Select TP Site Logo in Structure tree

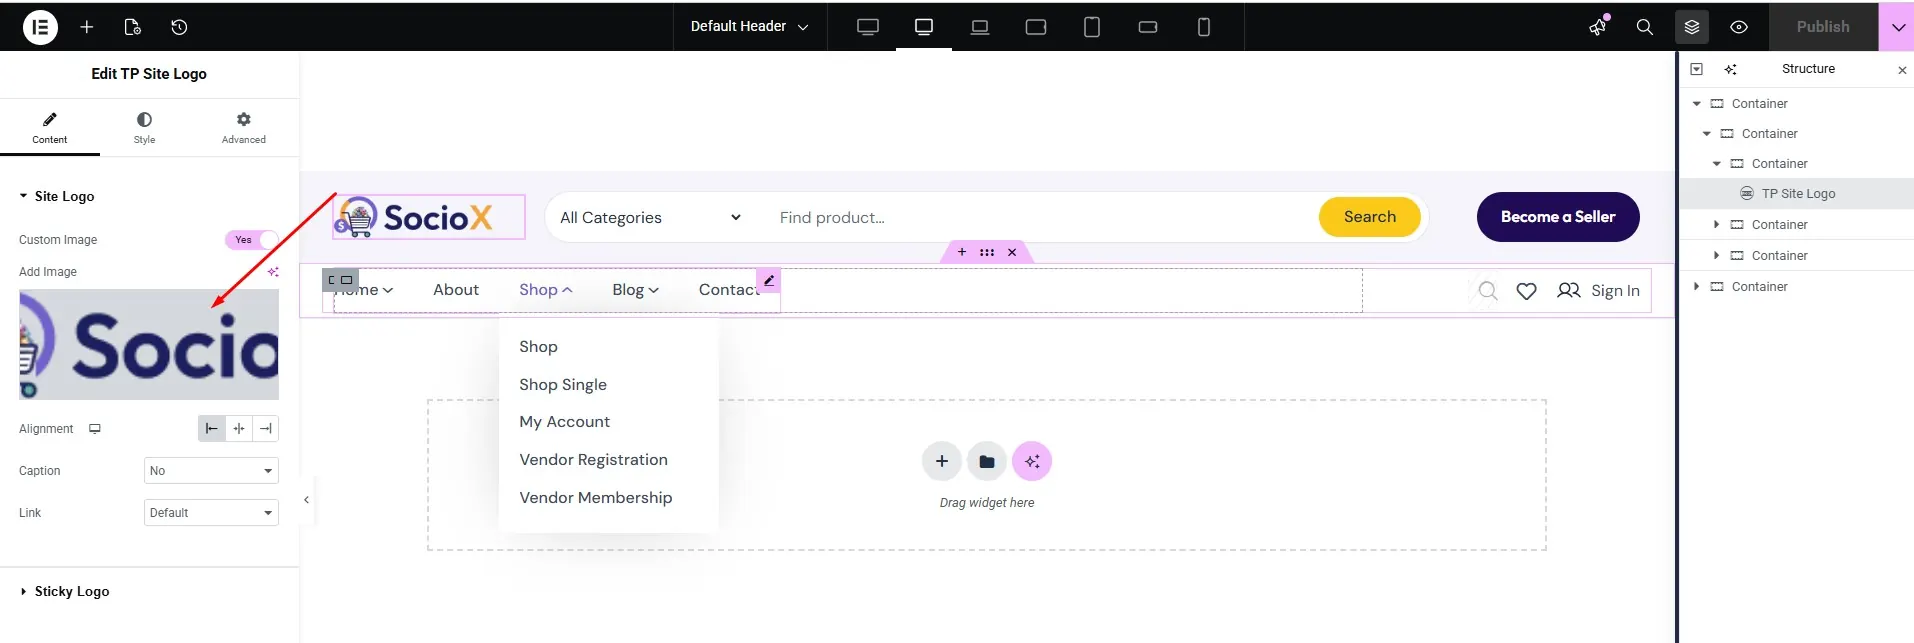1797,194
